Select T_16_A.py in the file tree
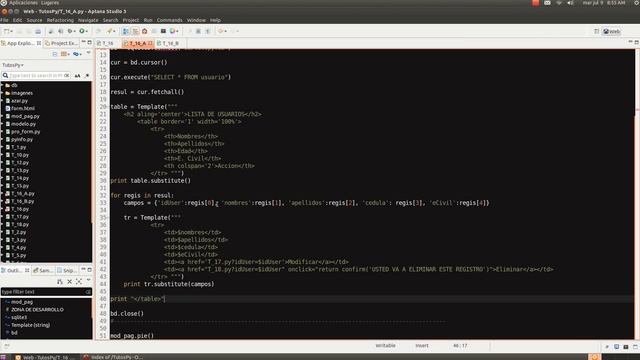640x360 pixels. (x=23, y=193)
